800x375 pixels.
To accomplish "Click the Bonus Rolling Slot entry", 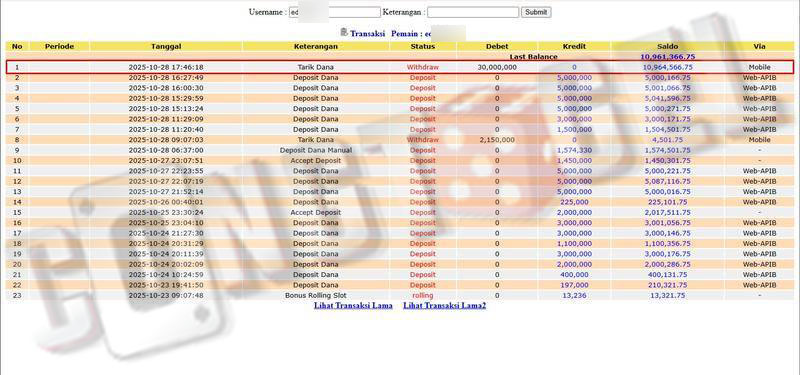I will coord(315,295).
